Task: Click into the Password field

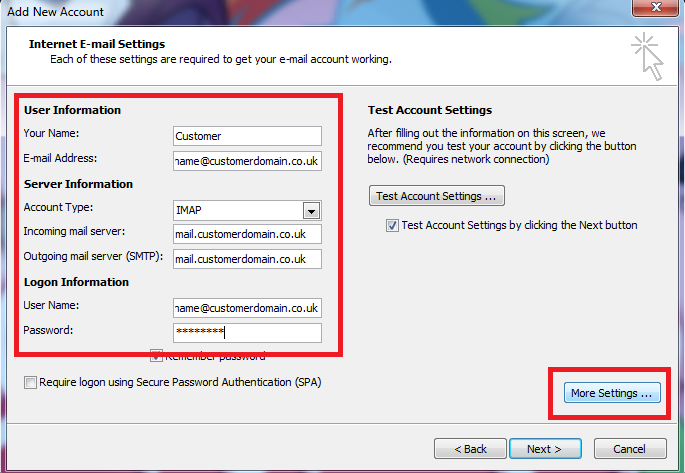Action: [x=246, y=332]
